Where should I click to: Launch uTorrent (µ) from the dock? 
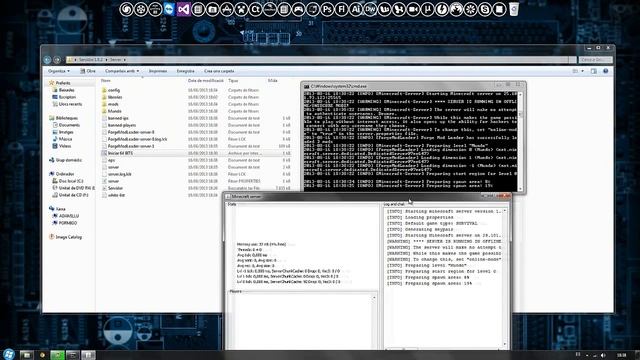(x=427, y=9)
